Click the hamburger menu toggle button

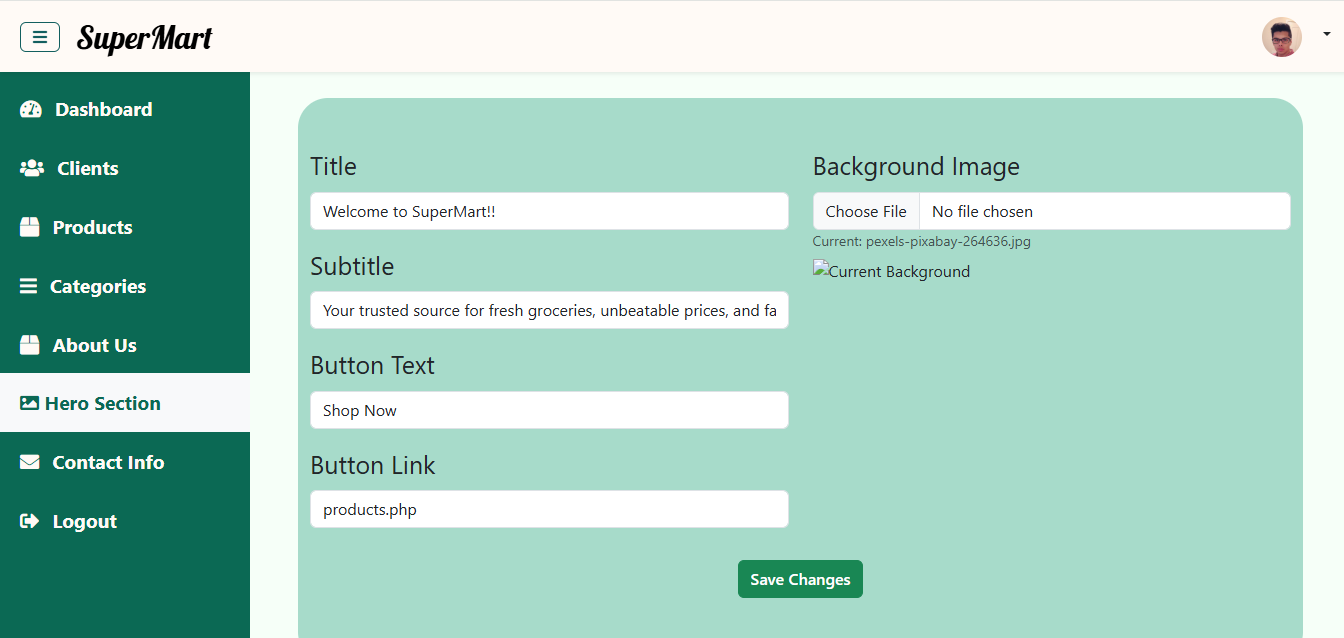[x=40, y=37]
